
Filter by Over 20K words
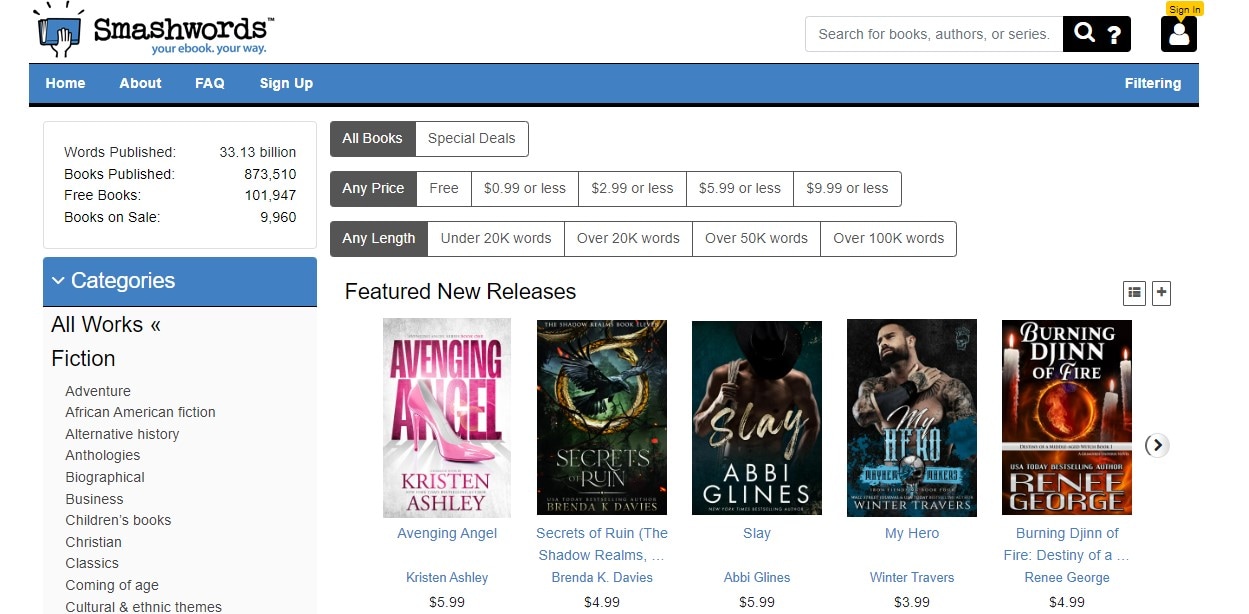[628, 238]
